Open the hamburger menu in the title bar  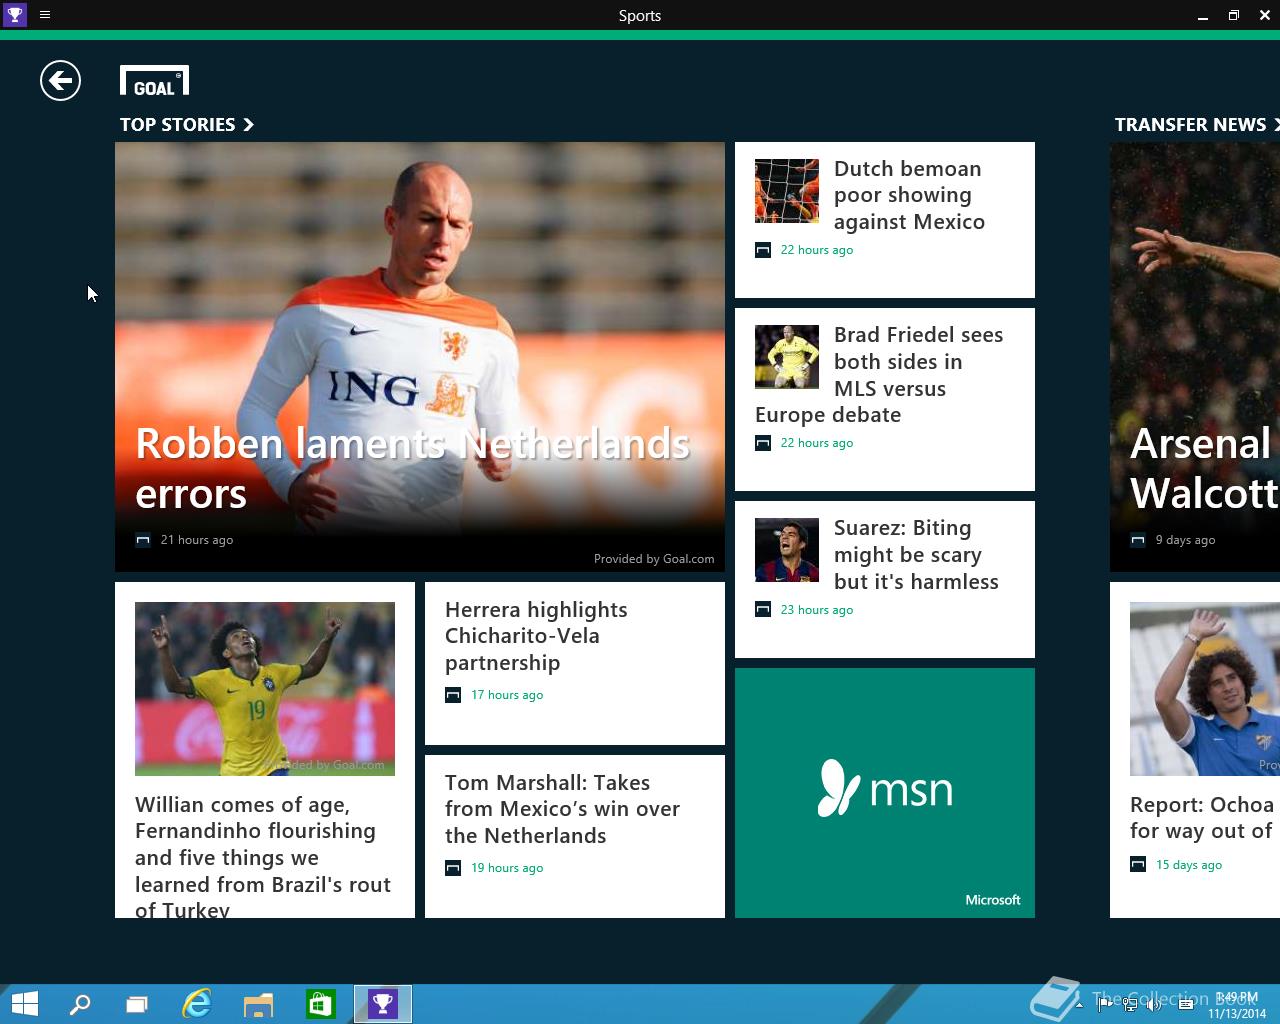tap(45, 15)
